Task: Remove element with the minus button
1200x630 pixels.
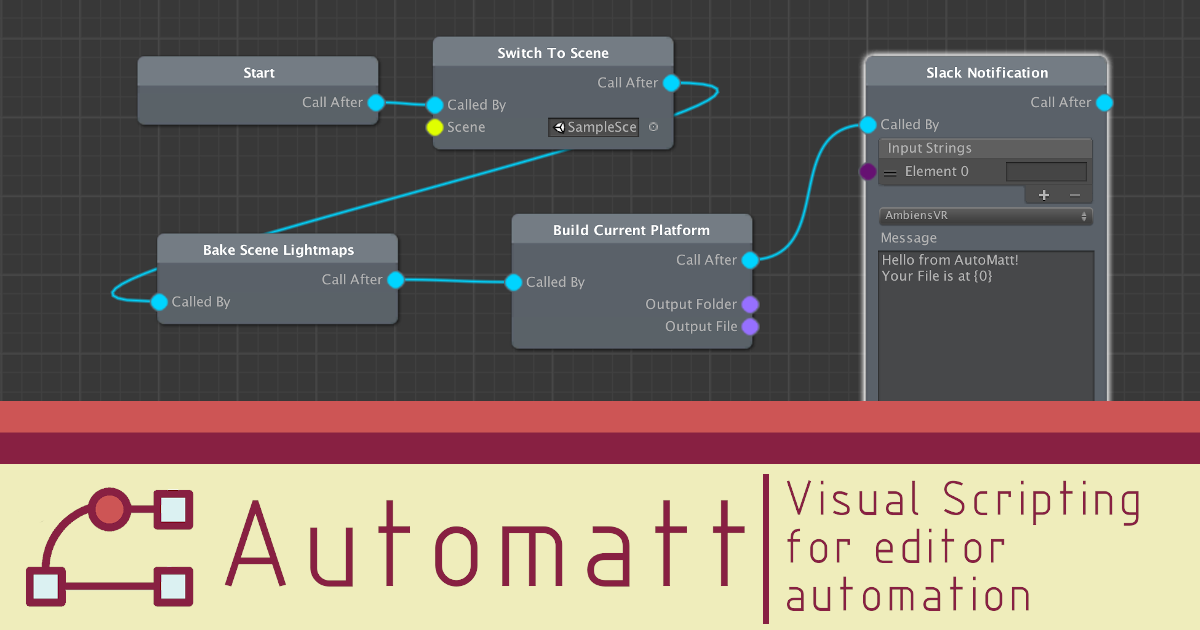Action: tap(1075, 195)
